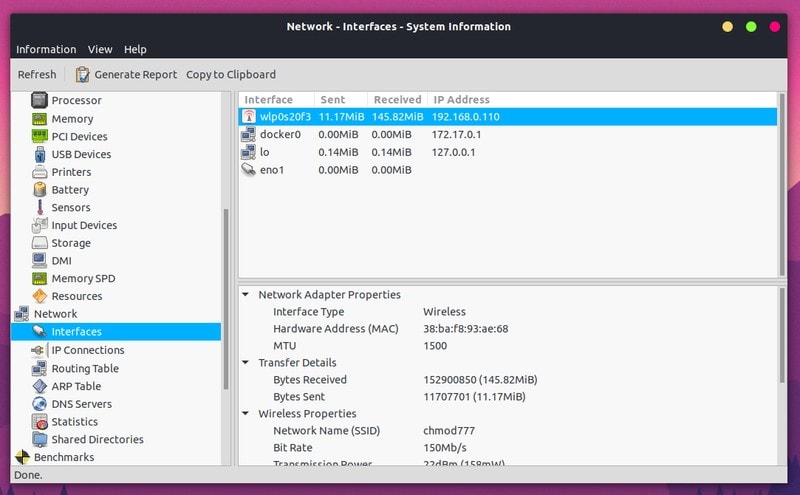
Task: Select the docker0 interface row
Action: [x=508, y=134]
